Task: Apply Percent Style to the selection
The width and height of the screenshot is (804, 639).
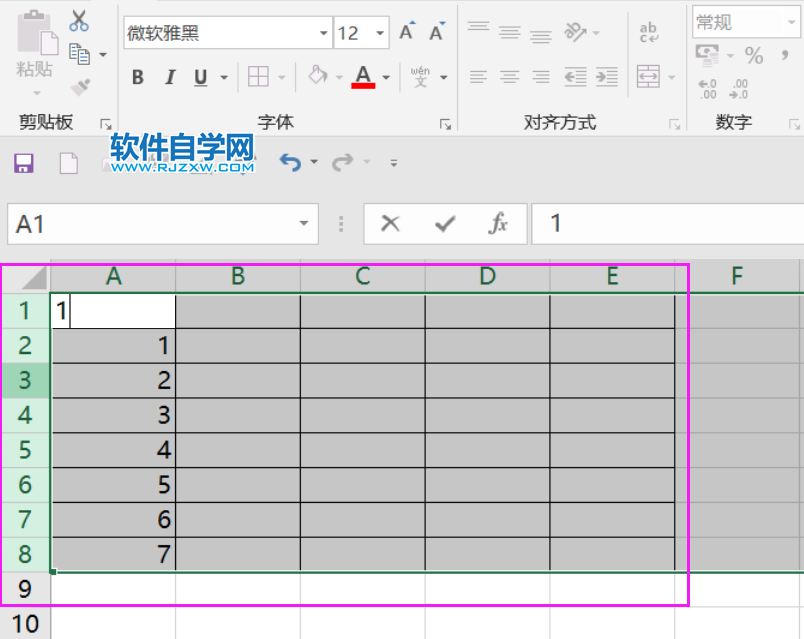Action: (x=754, y=55)
